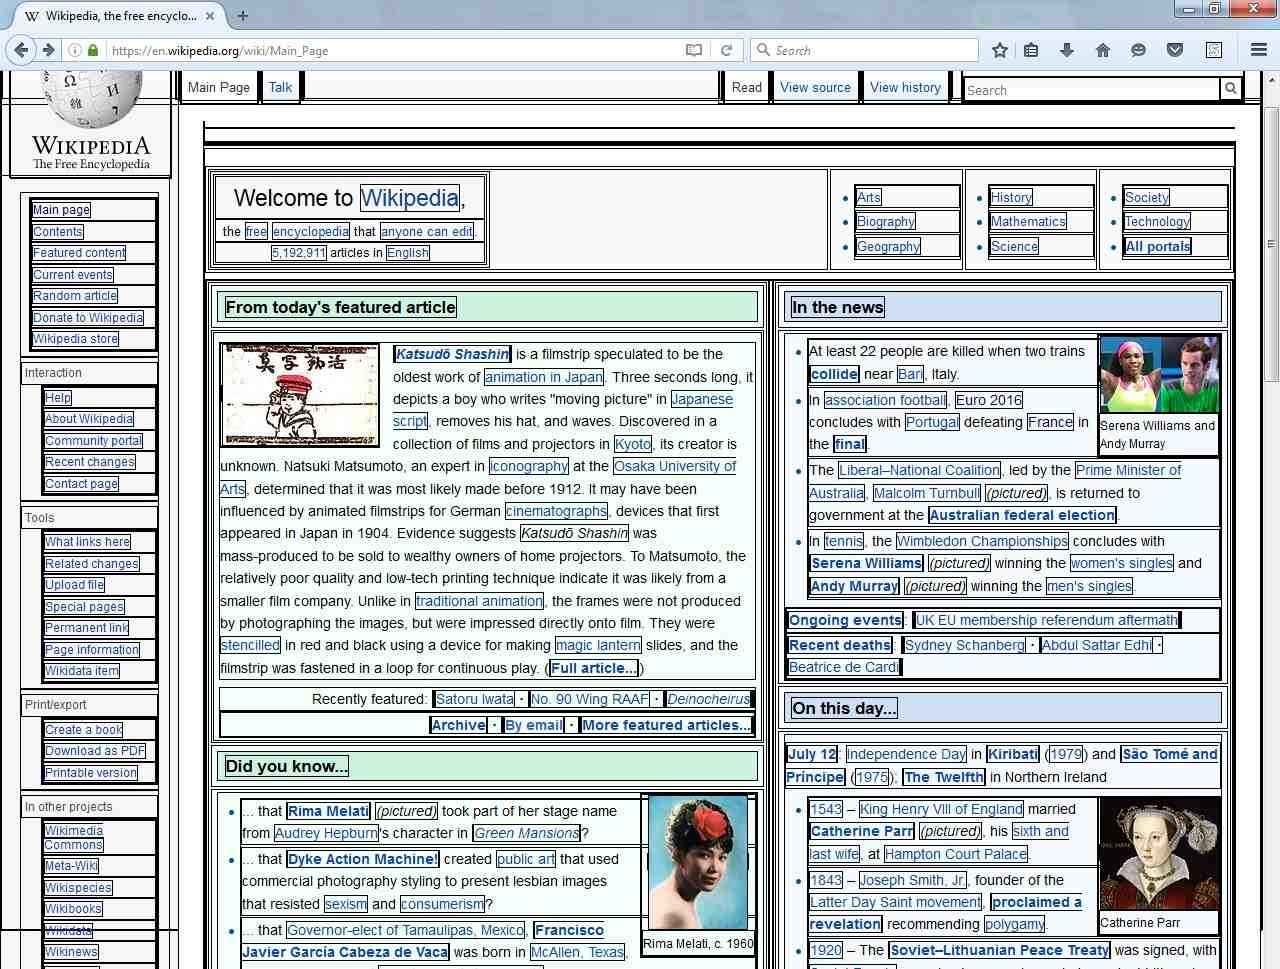Reload the current page

point(726,50)
